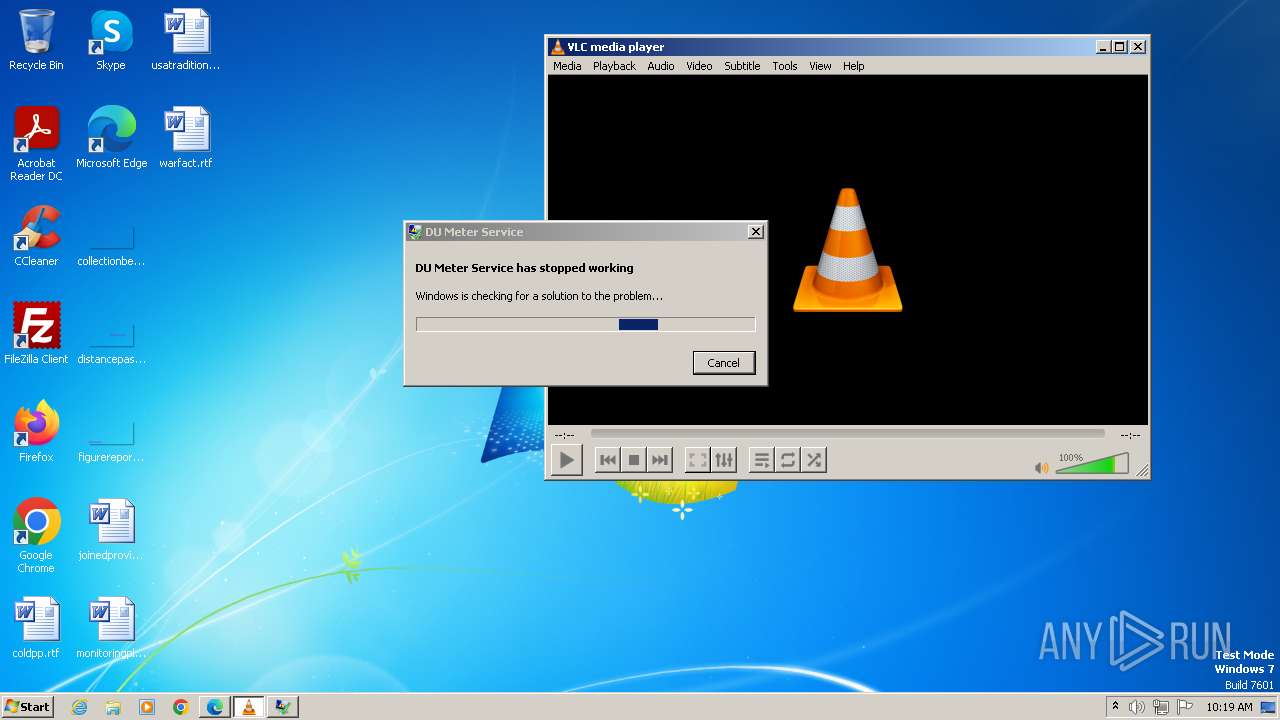Switch to DU Meter taskbar button
This screenshot has width=1280, height=720.
[x=283, y=707]
